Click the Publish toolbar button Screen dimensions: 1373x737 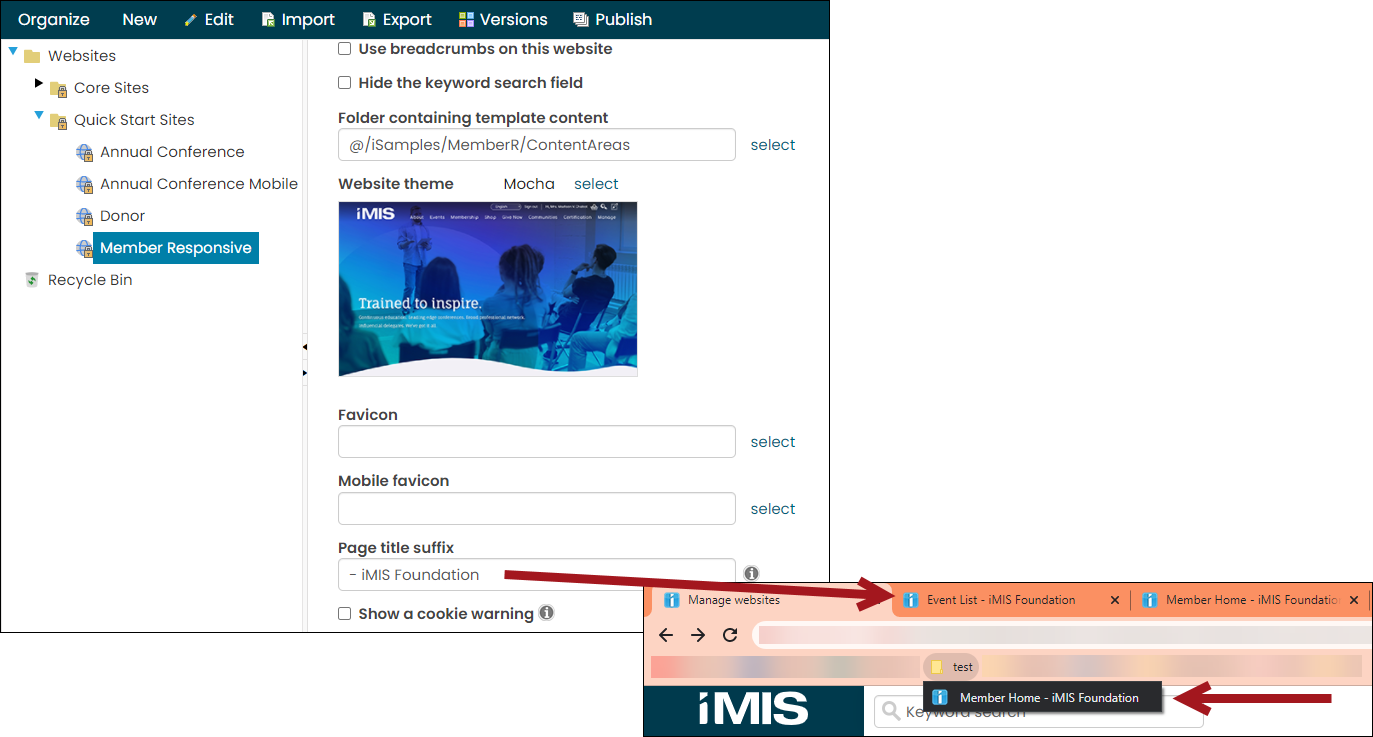click(612, 19)
